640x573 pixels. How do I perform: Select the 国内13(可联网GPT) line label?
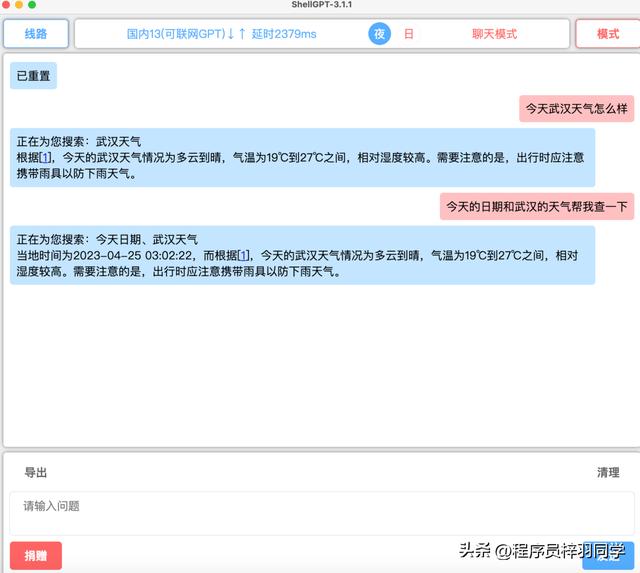(174, 34)
